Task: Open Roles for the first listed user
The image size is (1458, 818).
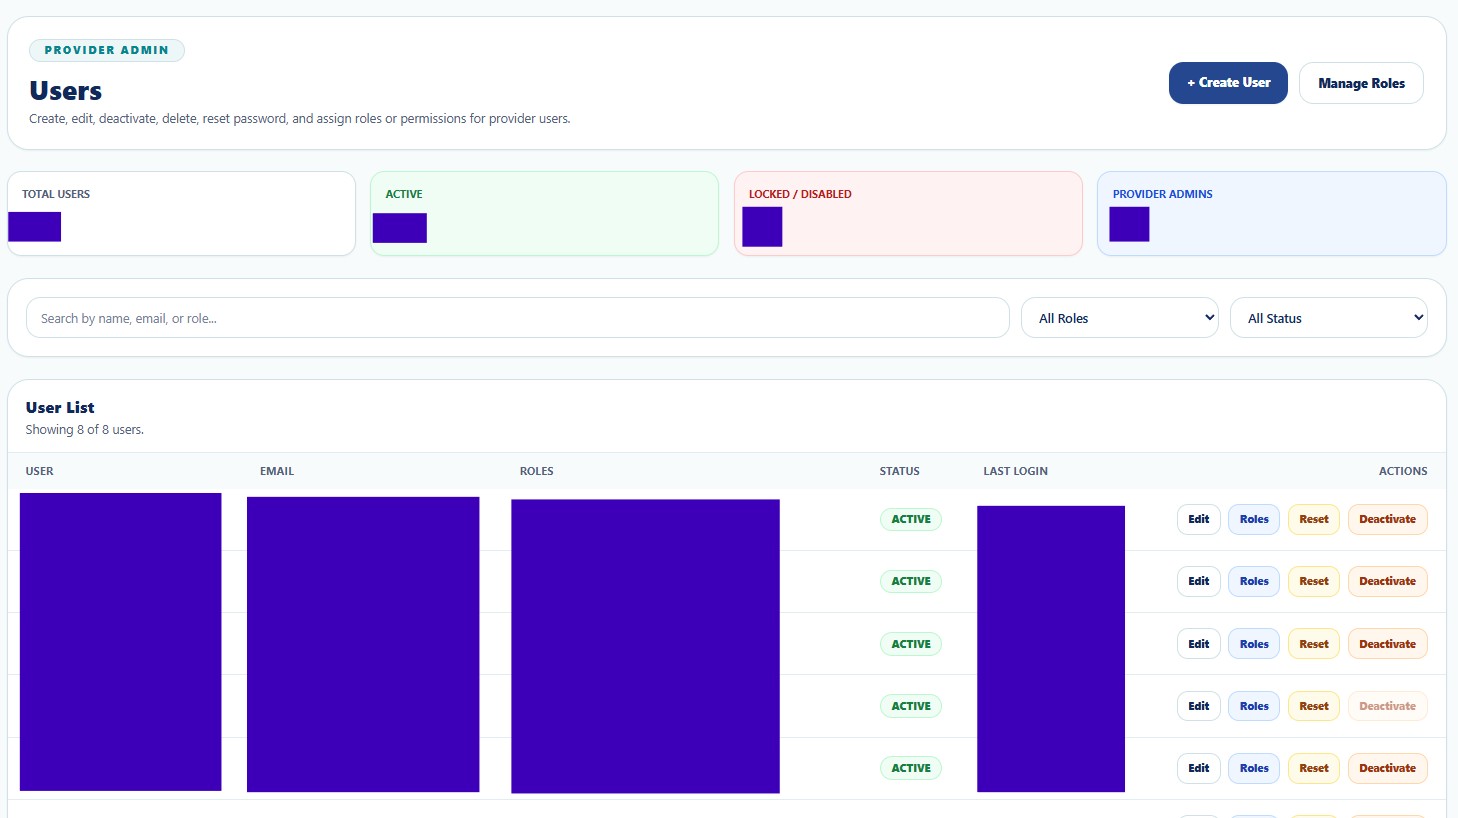Action: click(1254, 519)
